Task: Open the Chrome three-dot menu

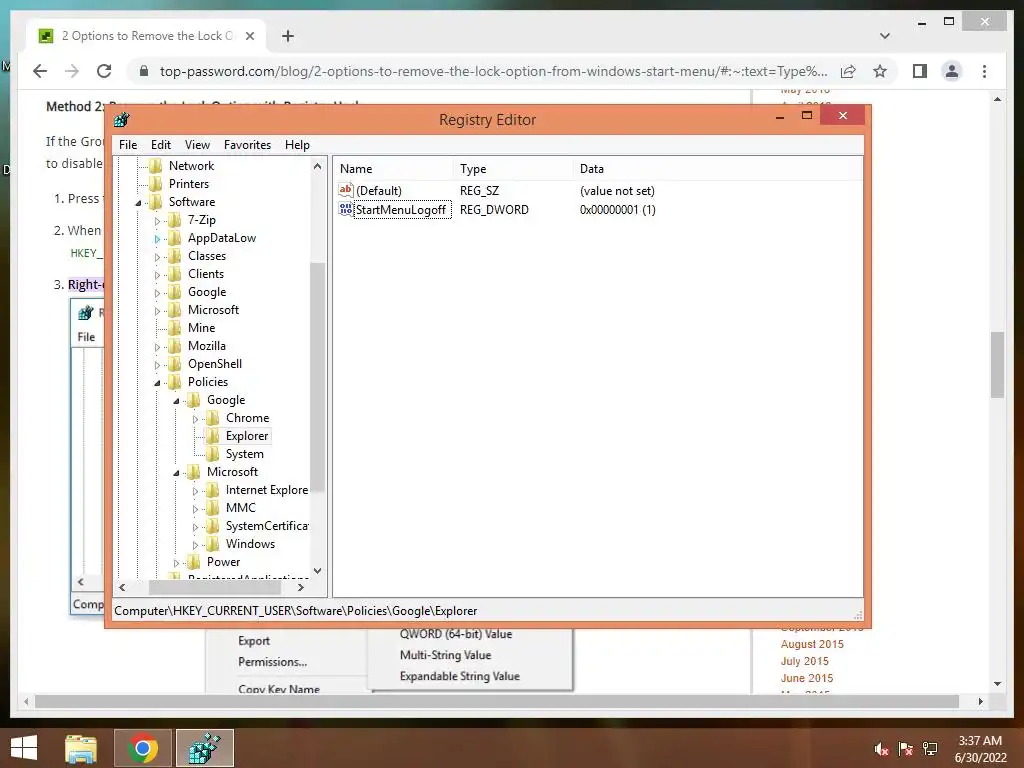Action: pyautogui.click(x=984, y=71)
